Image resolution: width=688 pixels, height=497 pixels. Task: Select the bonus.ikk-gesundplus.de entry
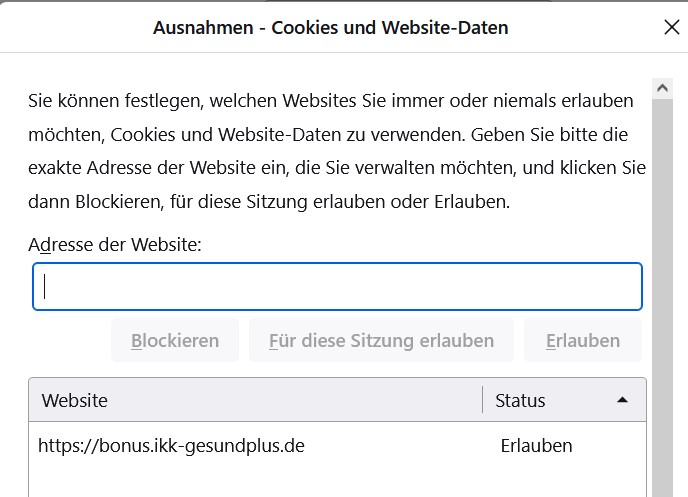click(x=171, y=446)
